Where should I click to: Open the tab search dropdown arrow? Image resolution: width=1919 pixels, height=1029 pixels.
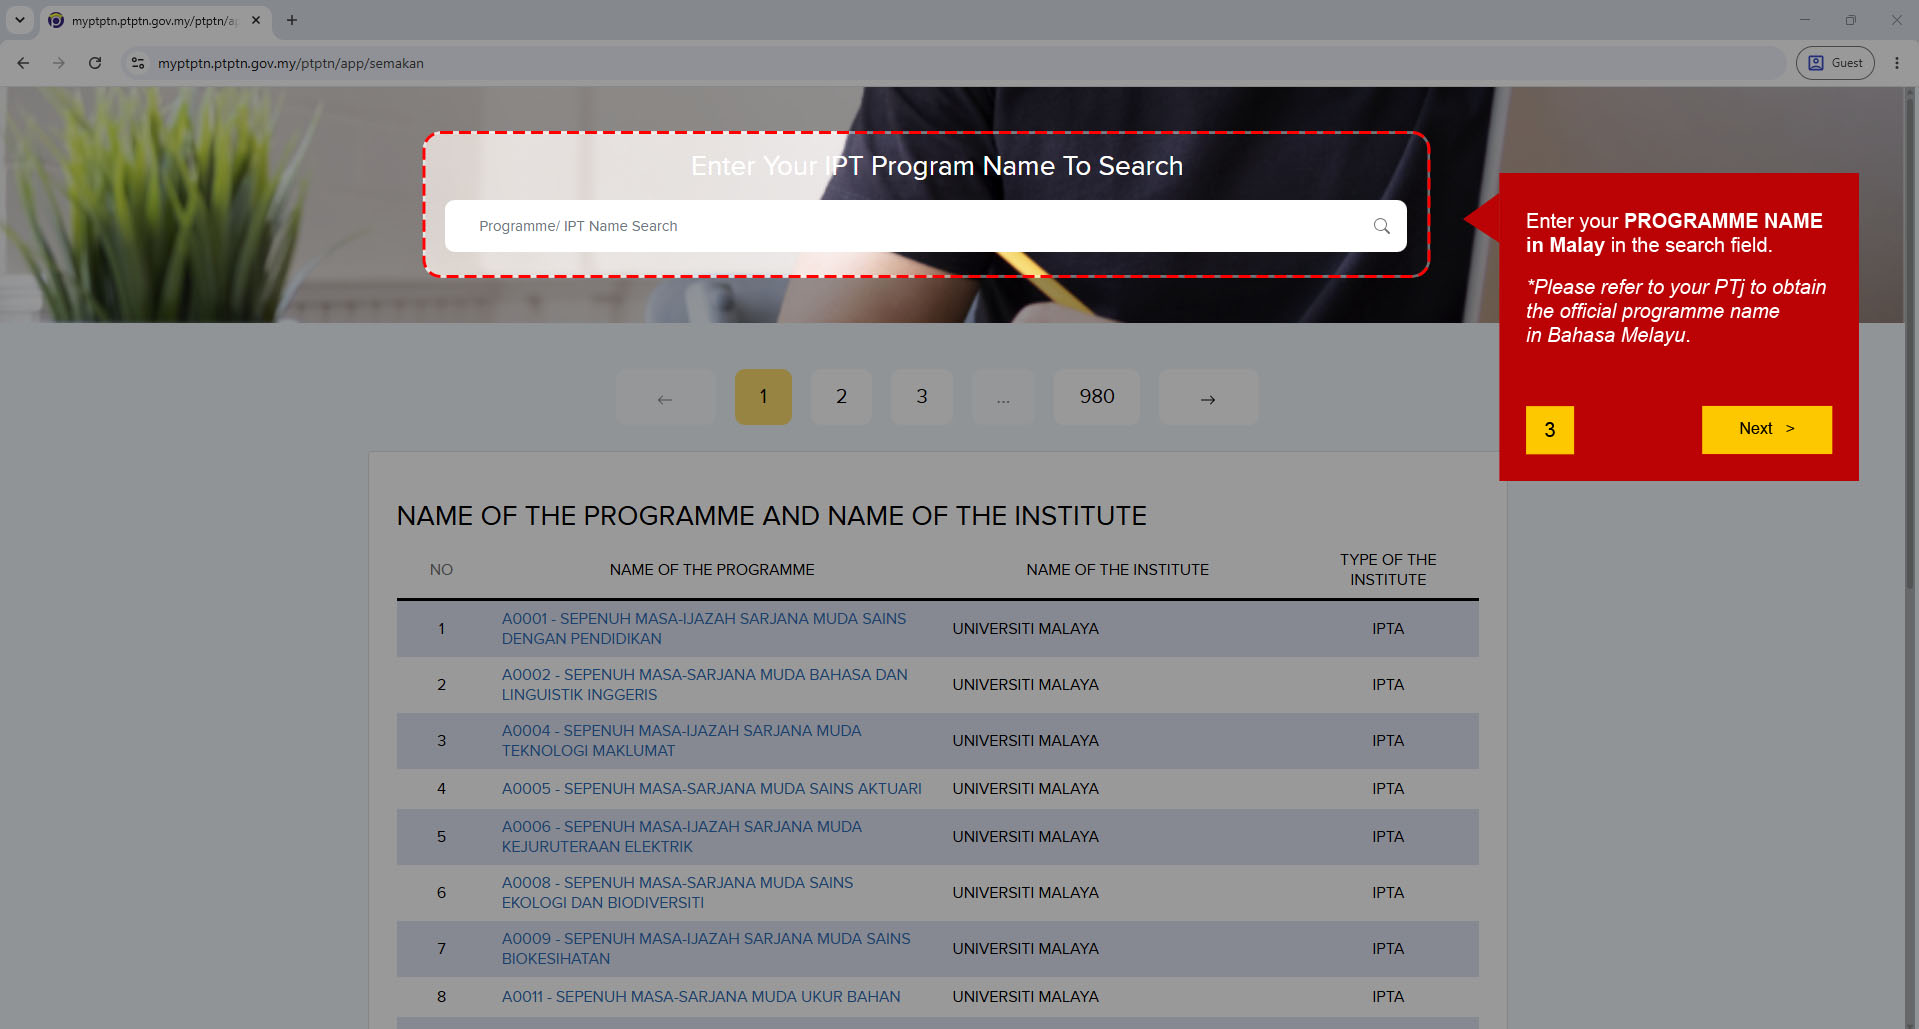point(19,20)
